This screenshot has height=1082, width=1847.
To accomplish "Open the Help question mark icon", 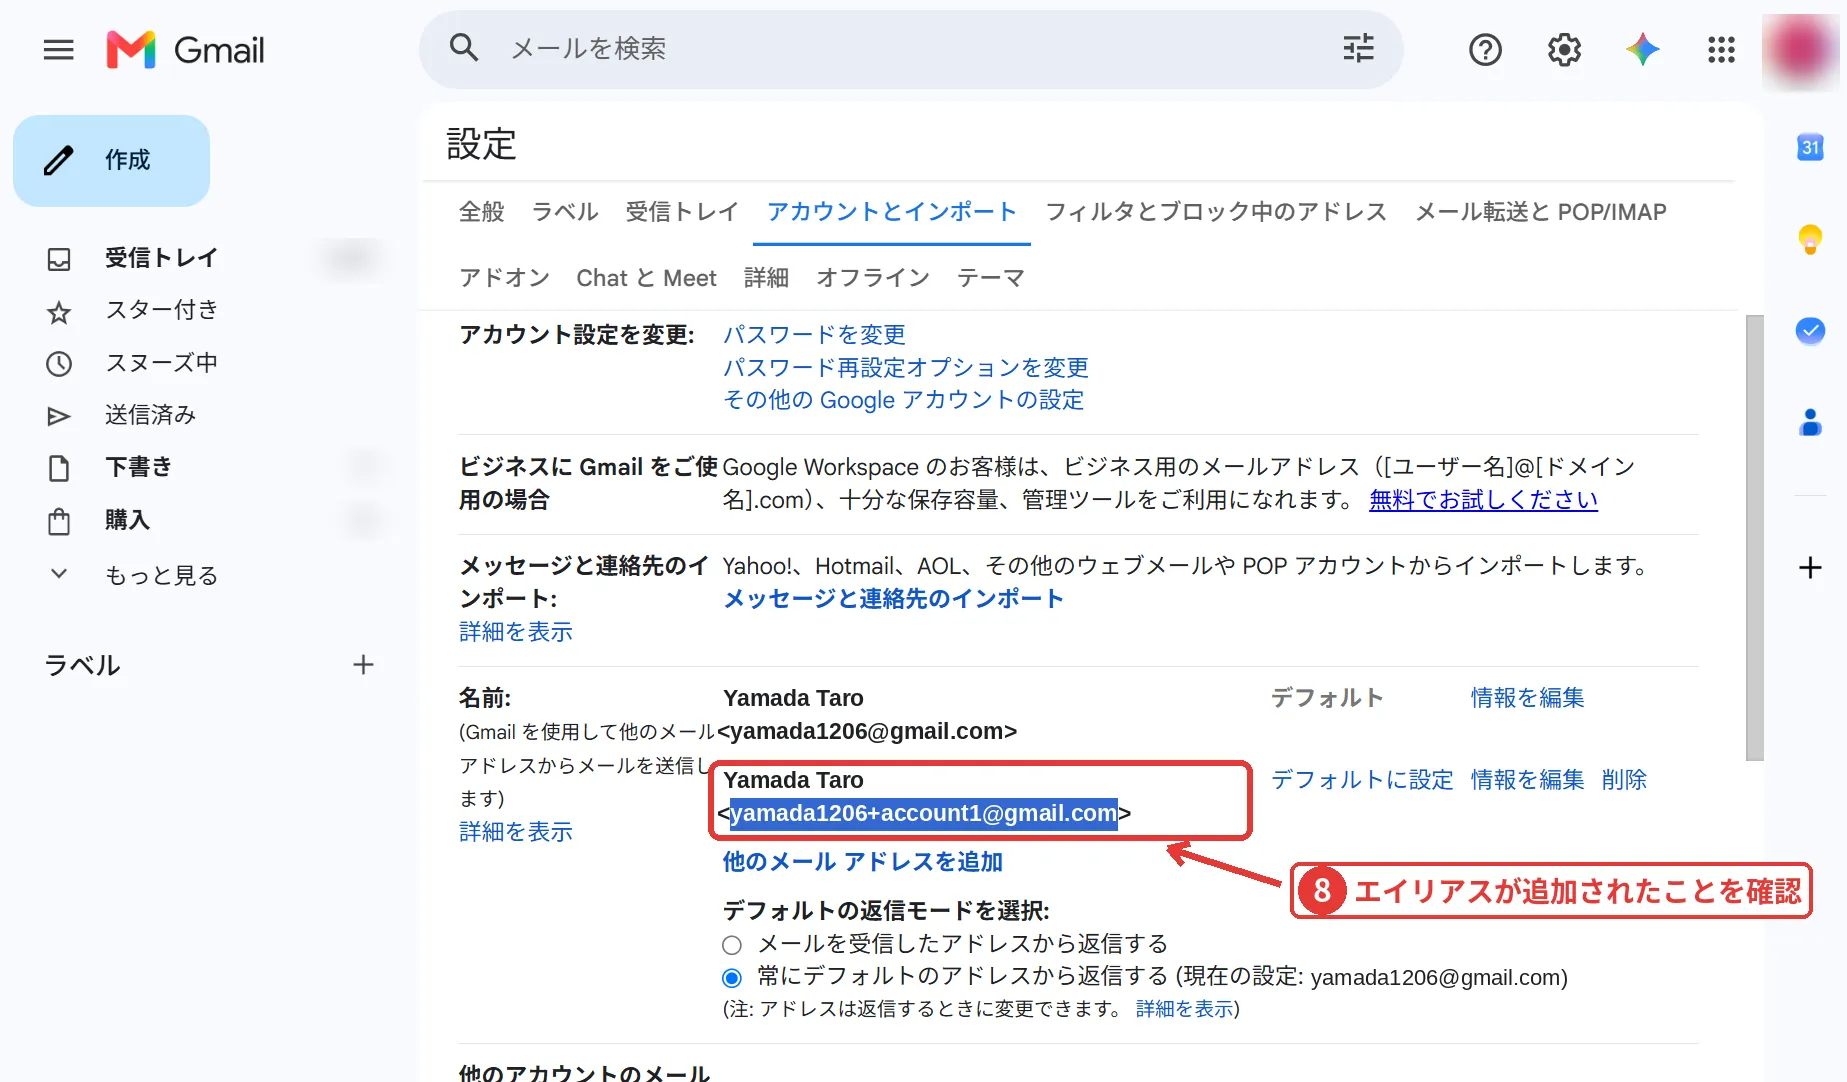I will pyautogui.click(x=1485, y=49).
